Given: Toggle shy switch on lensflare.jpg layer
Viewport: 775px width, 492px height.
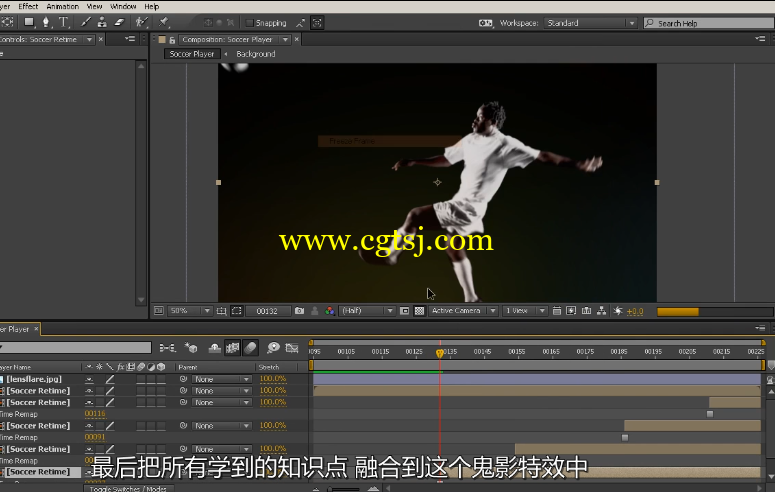Looking at the screenshot, I should coord(89,379).
